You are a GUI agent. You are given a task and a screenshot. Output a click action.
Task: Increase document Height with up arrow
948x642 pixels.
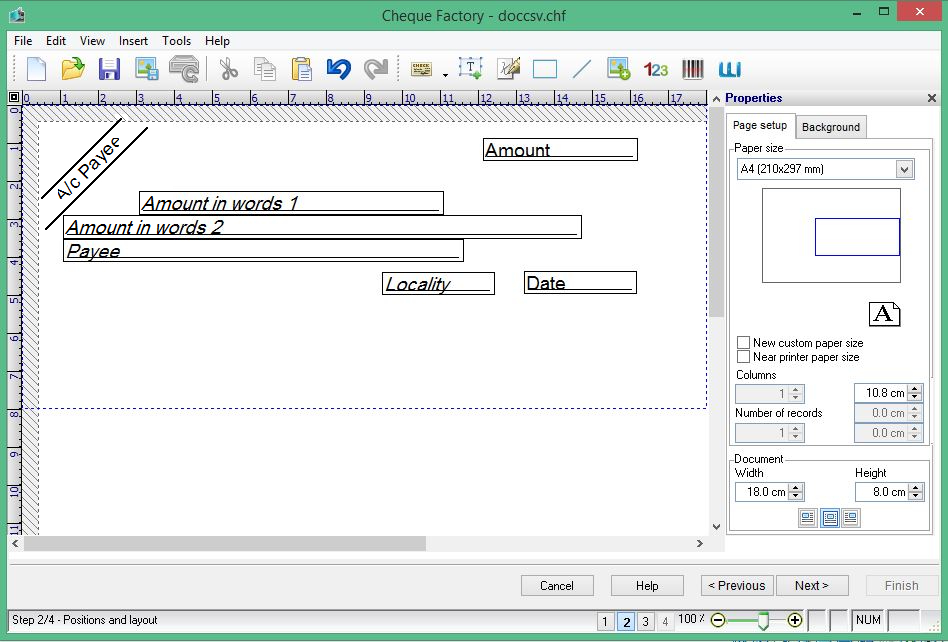coord(916,488)
